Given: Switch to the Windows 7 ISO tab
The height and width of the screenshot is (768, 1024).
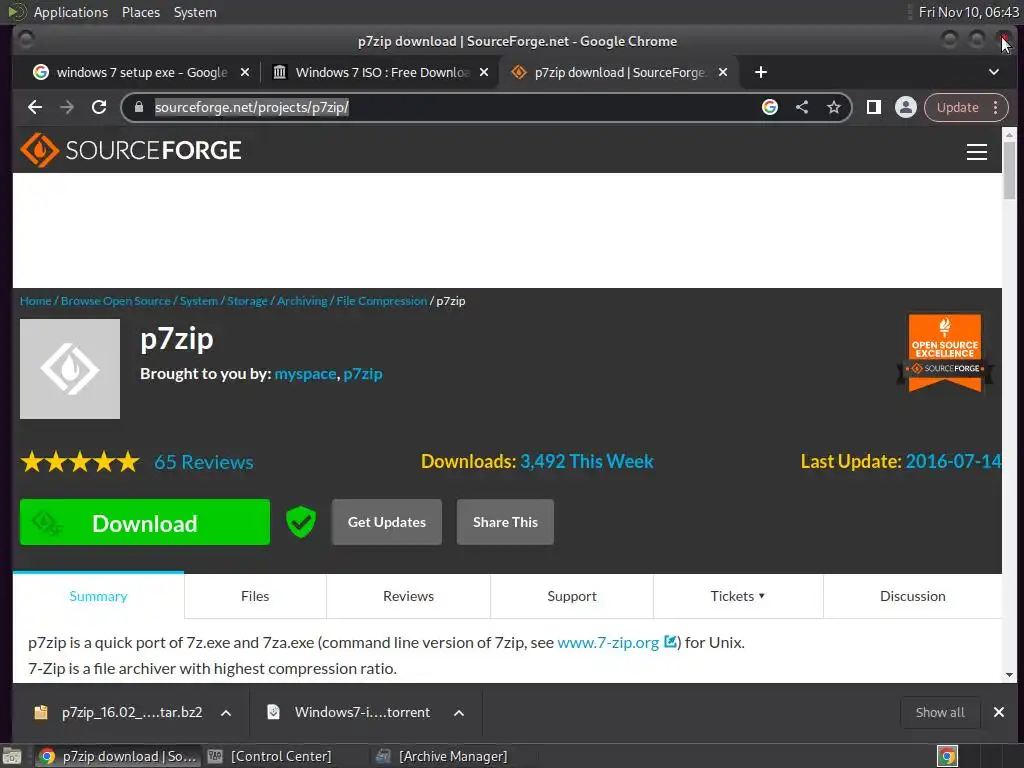Looking at the screenshot, I should pos(383,72).
